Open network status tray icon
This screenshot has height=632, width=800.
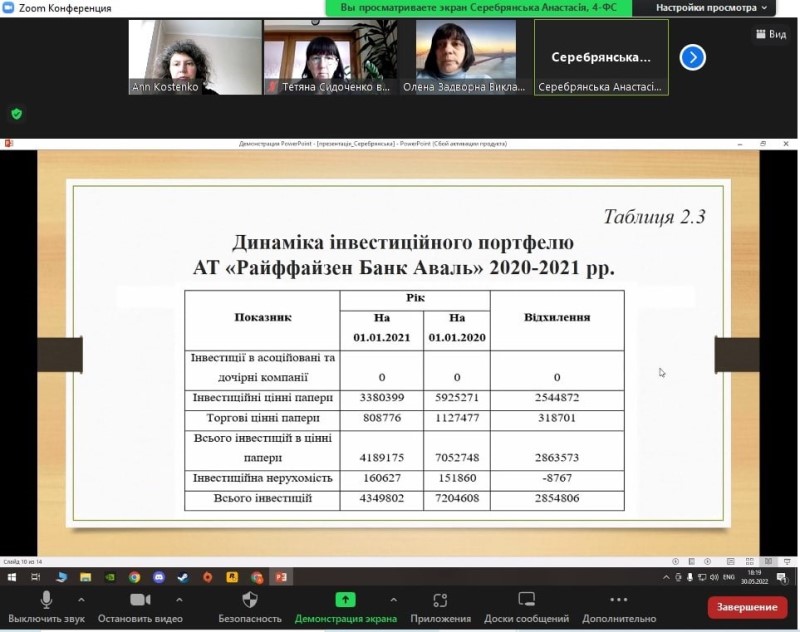pos(702,577)
